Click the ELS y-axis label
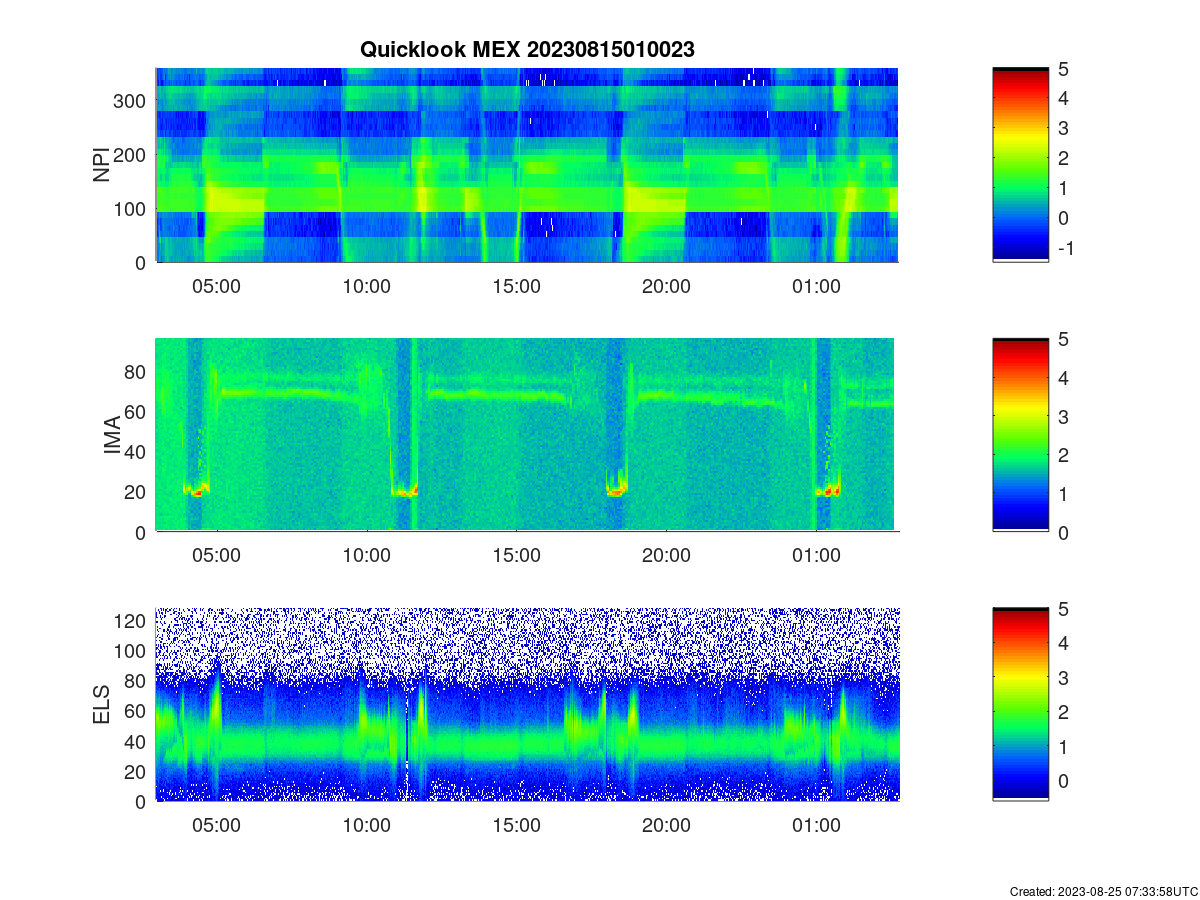The height and width of the screenshot is (900, 1200). (x=101, y=705)
